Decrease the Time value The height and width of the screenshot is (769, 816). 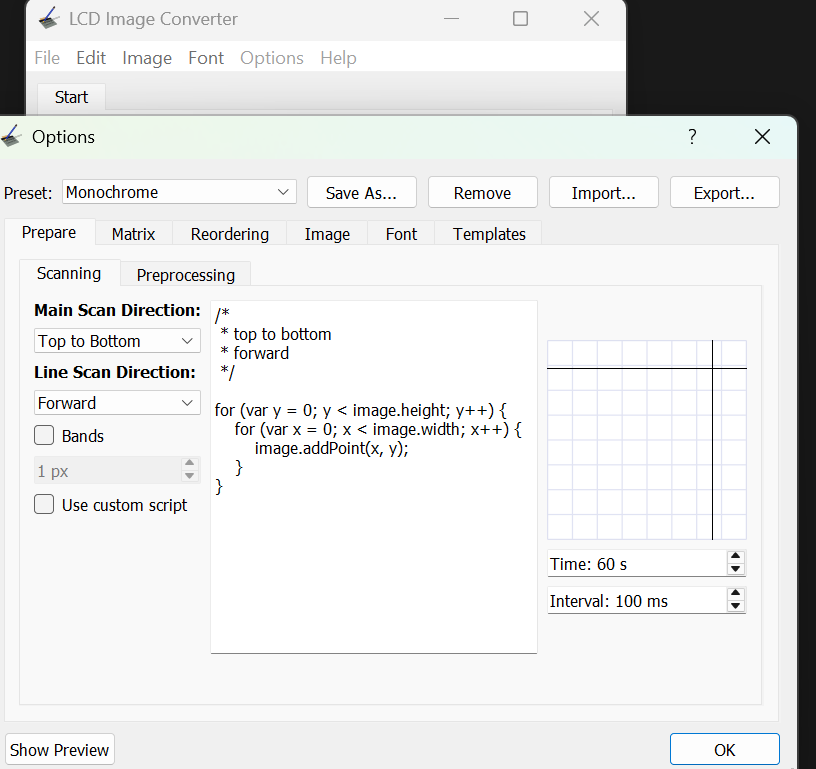735,569
